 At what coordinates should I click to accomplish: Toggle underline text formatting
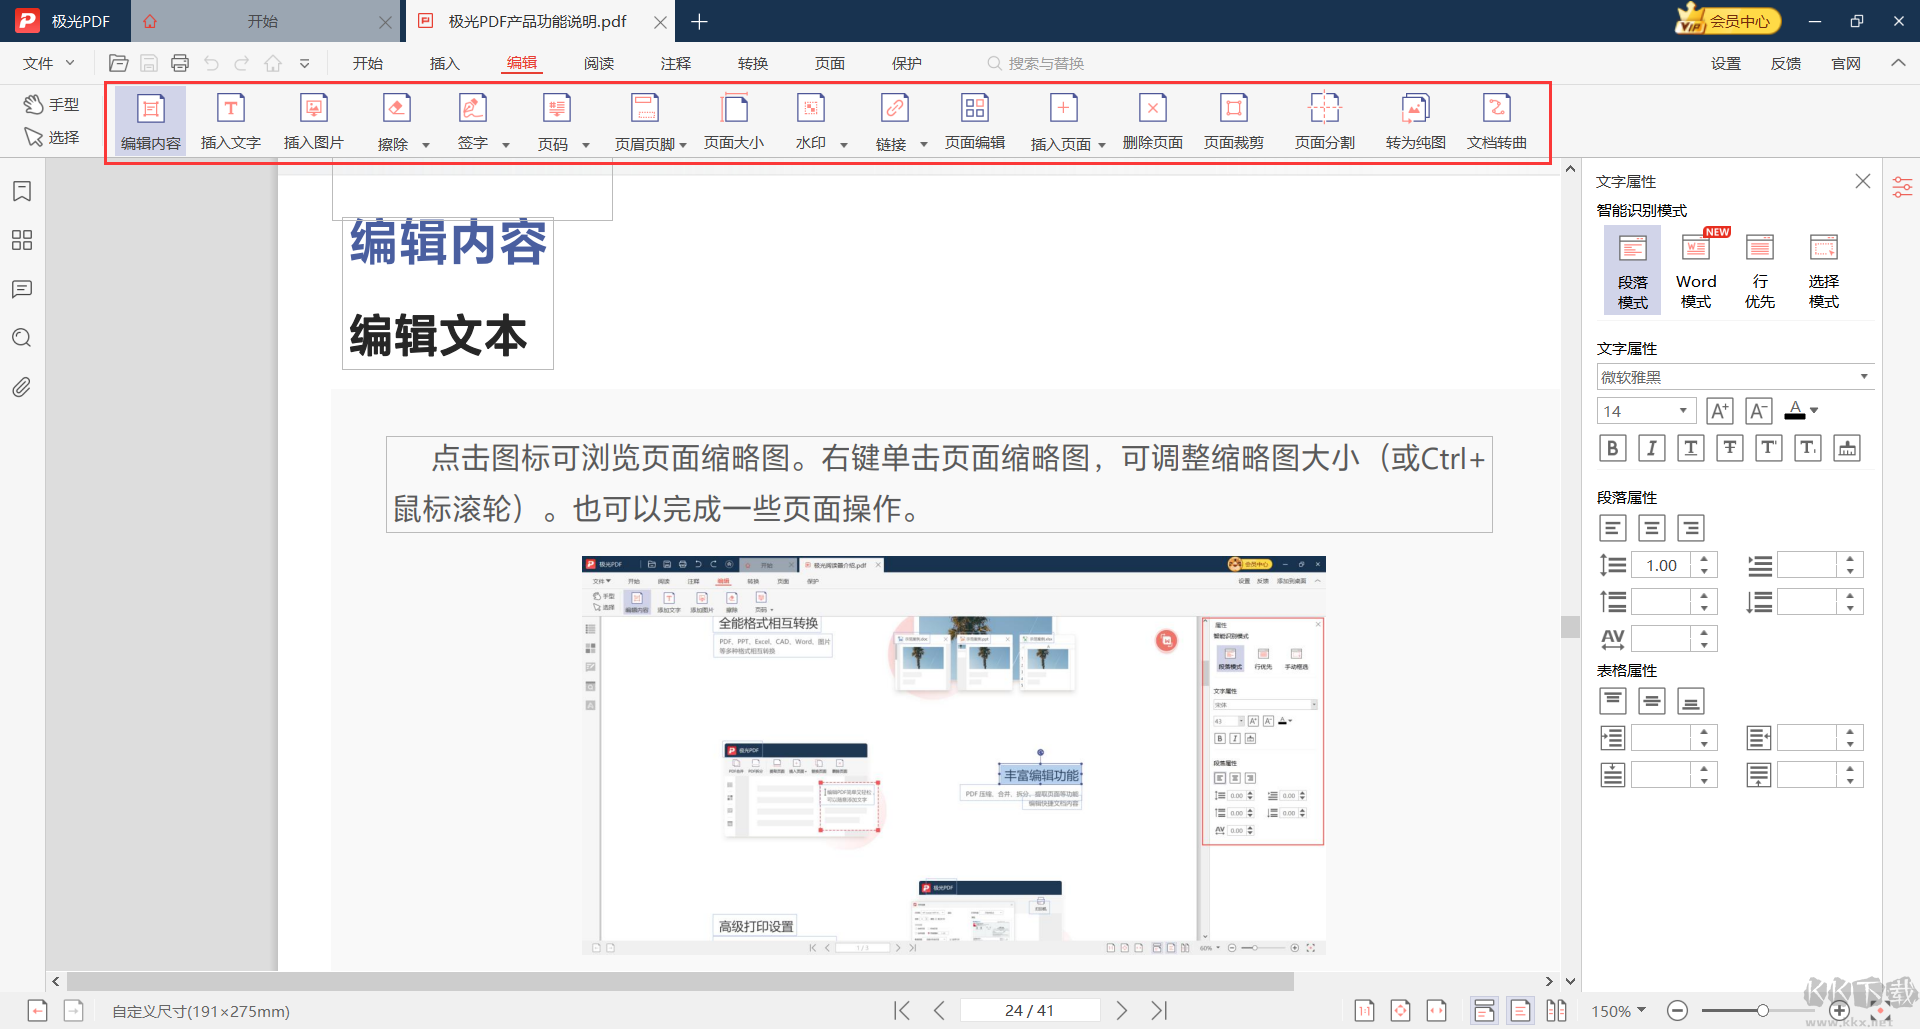1691,448
